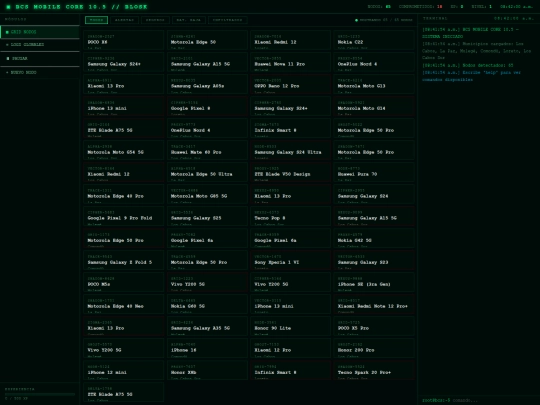Viewport: 540px width, 405px height.
Task: Open the Motorola Moto G54 5G card
Action: [x=124, y=150]
